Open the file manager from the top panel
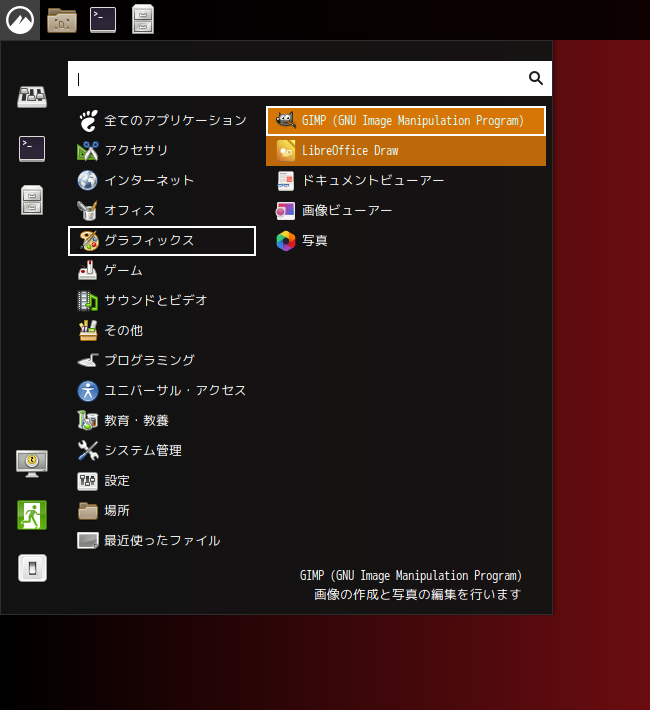650x710 pixels. (62, 20)
